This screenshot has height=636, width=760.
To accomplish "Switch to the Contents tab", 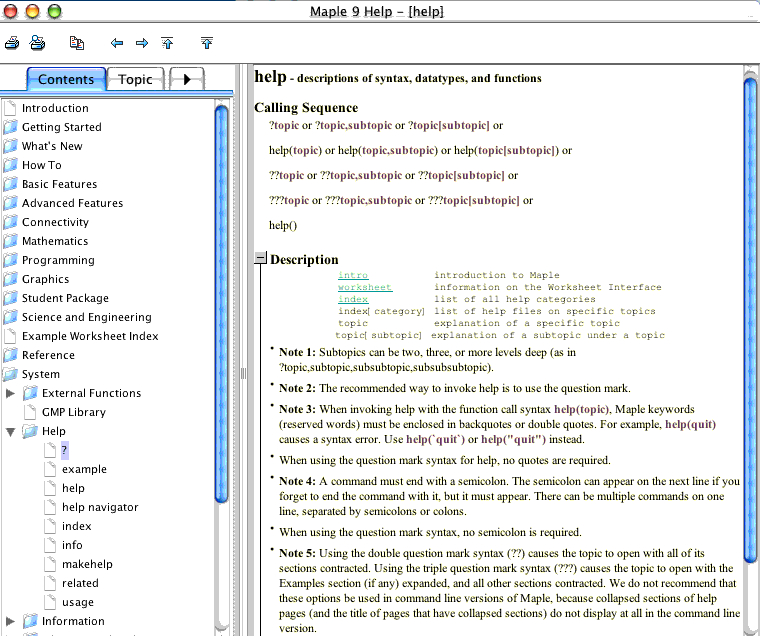I will (x=66, y=79).
